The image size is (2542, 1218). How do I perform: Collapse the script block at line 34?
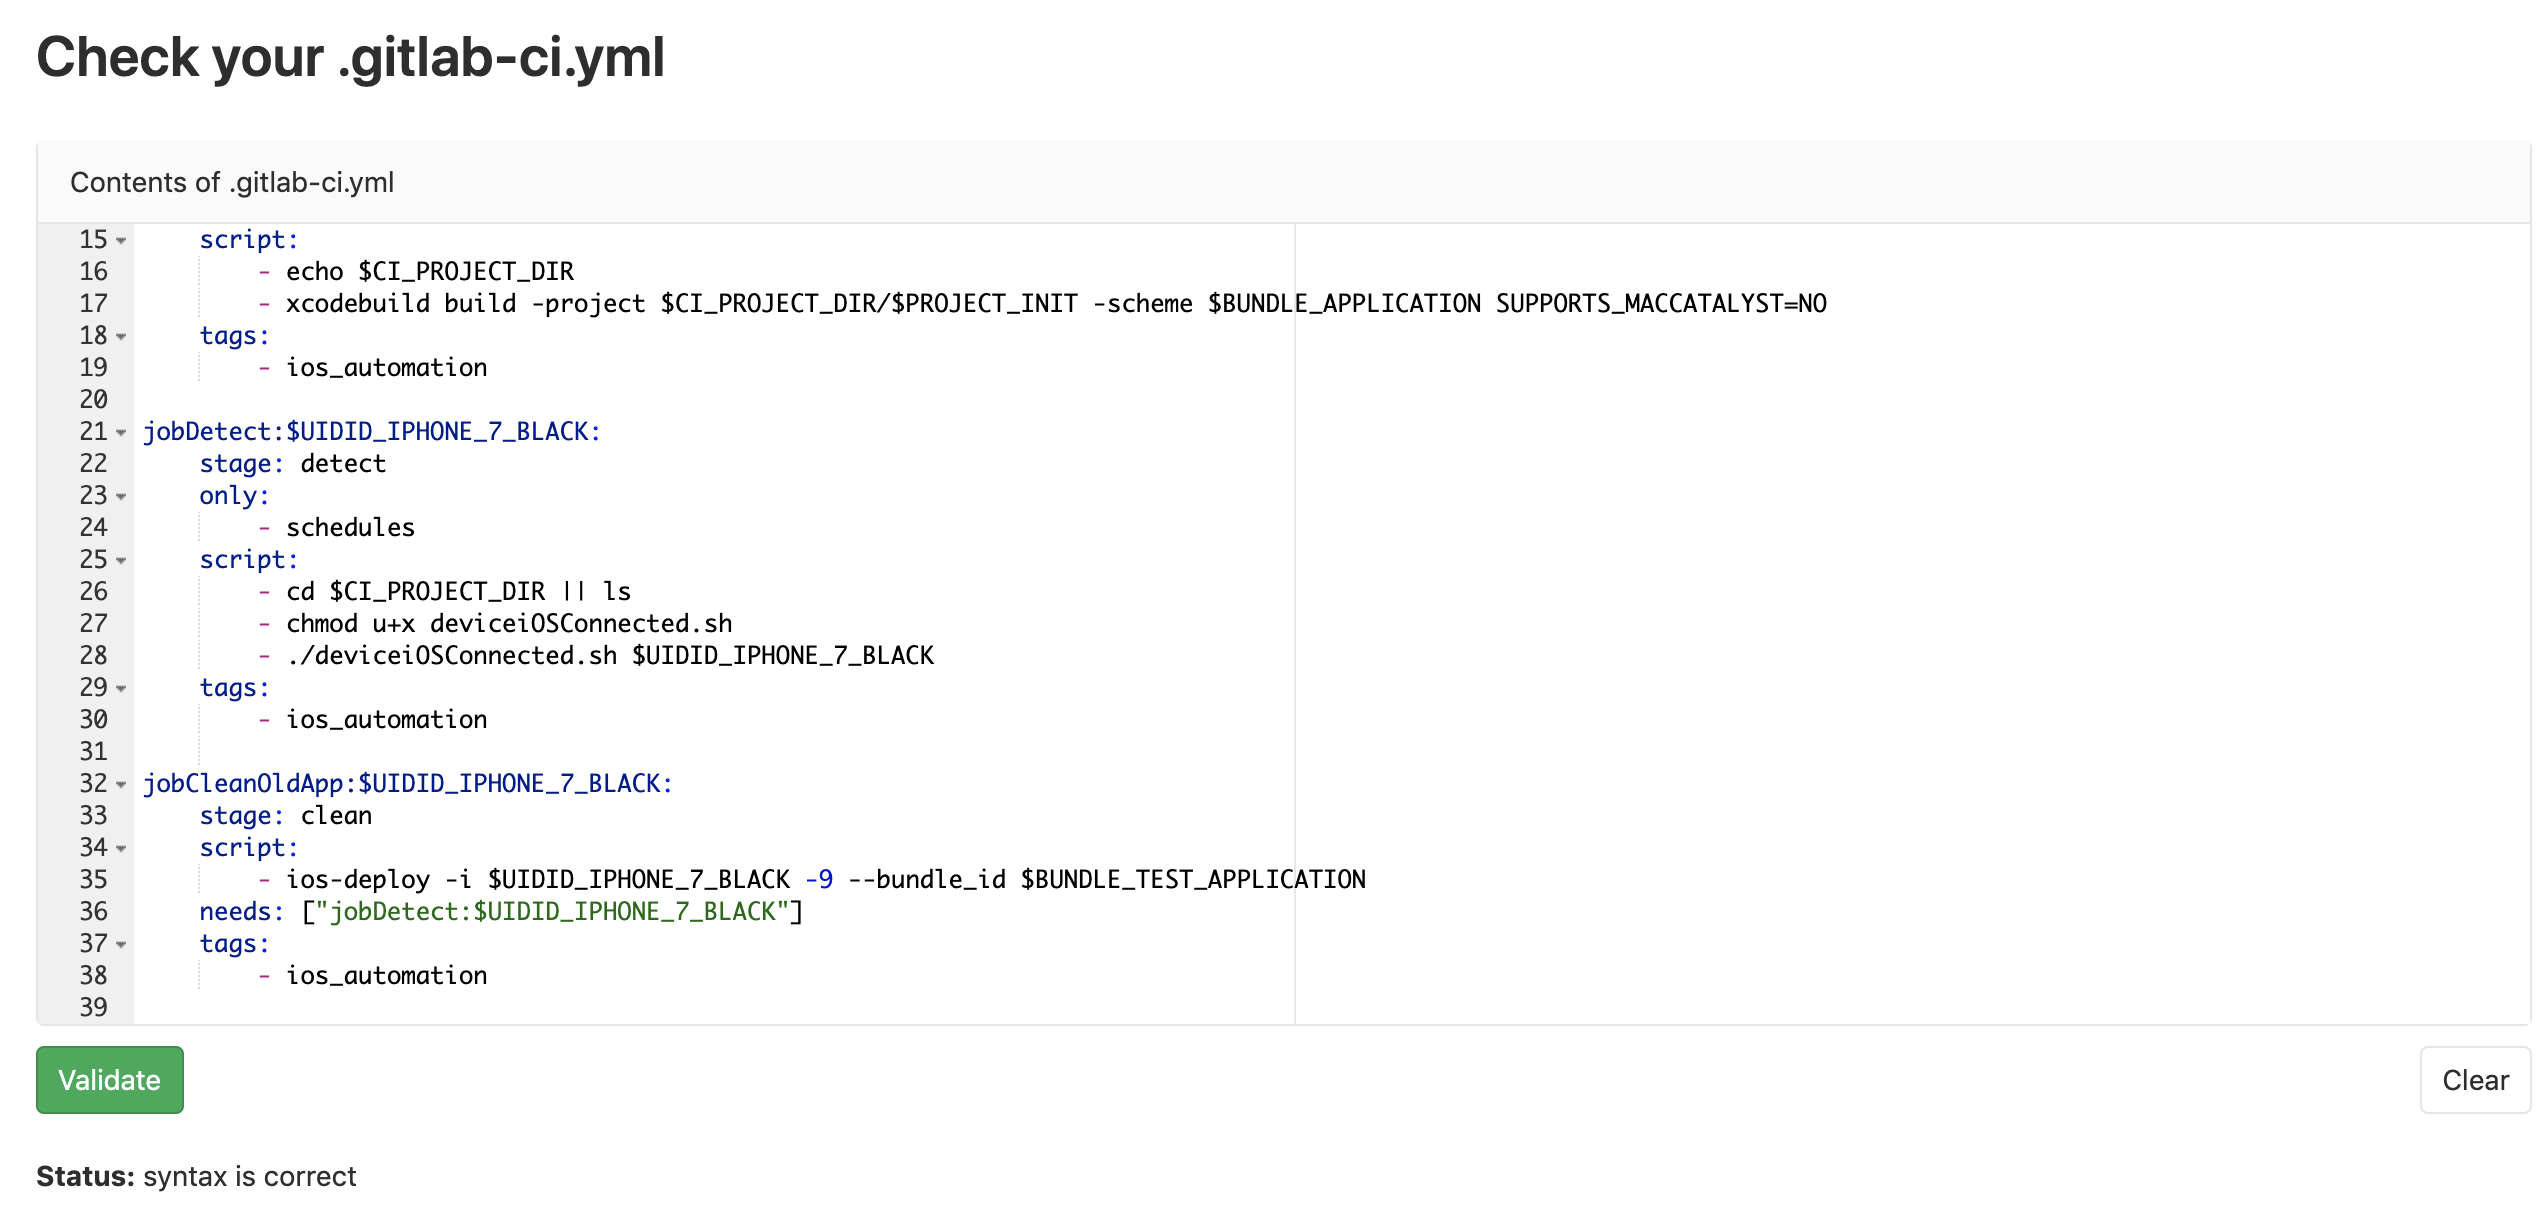(x=121, y=849)
